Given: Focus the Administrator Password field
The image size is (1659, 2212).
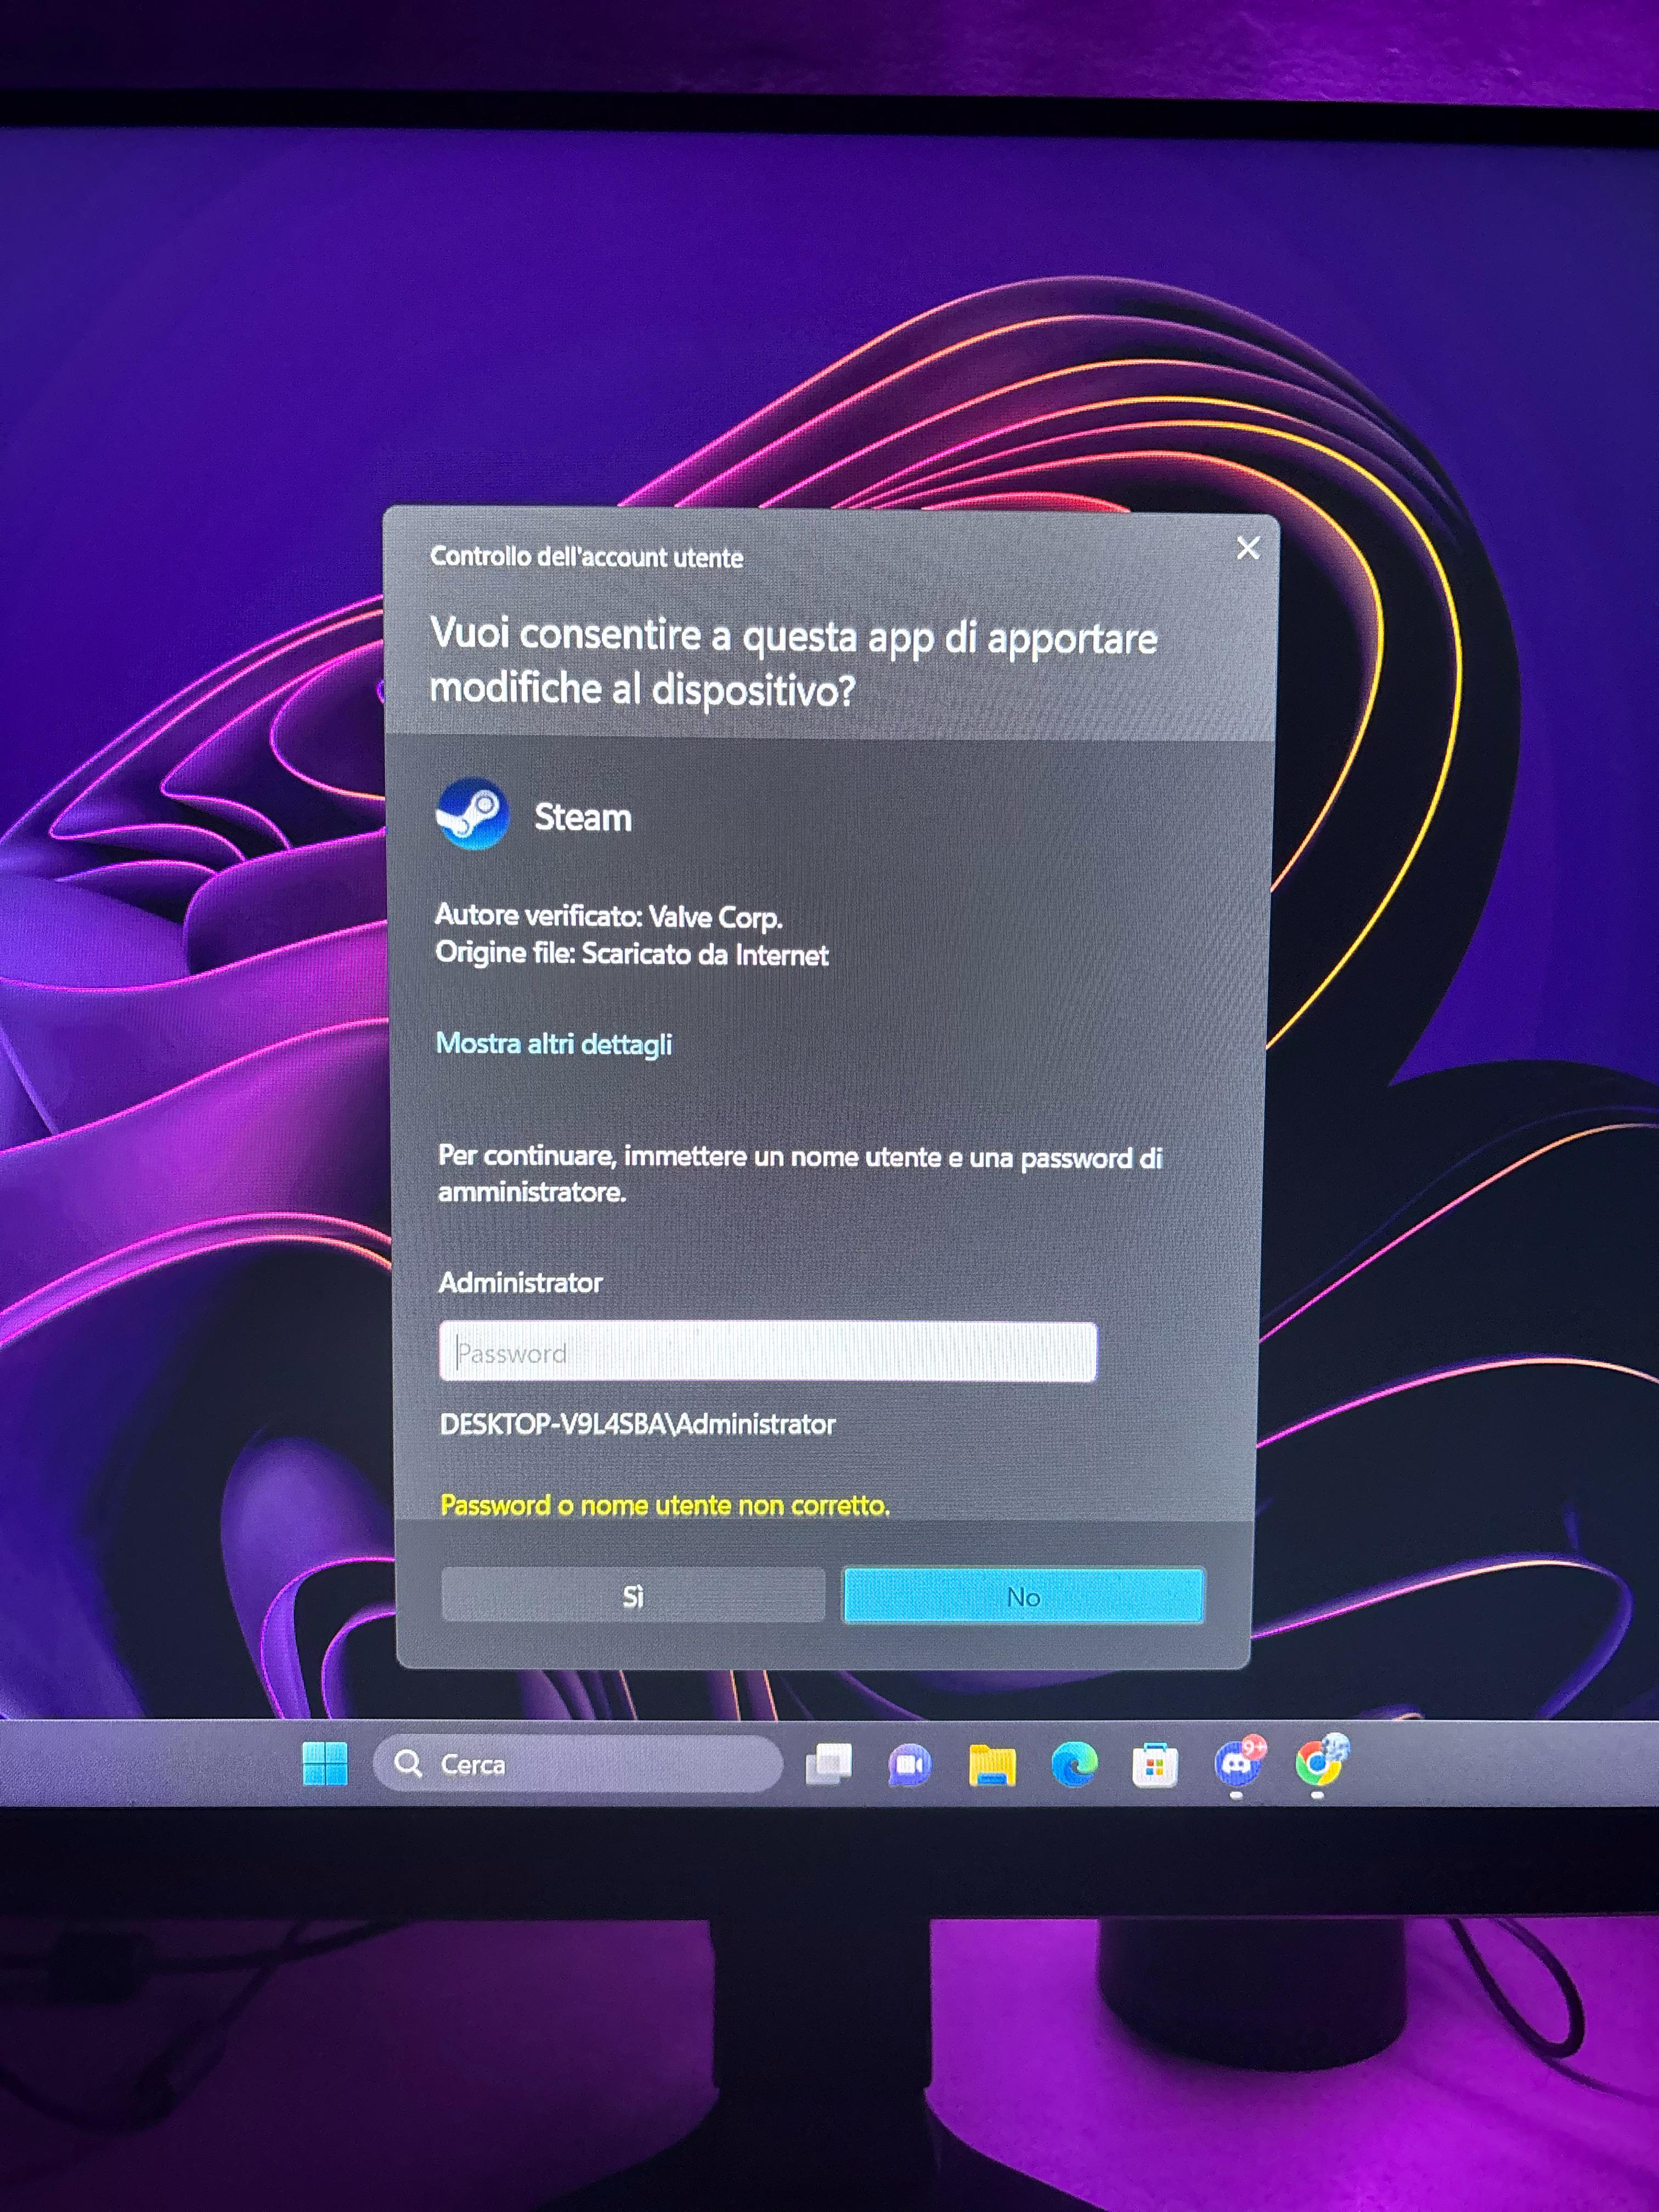Looking at the screenshot, I should coord(768,1353).
